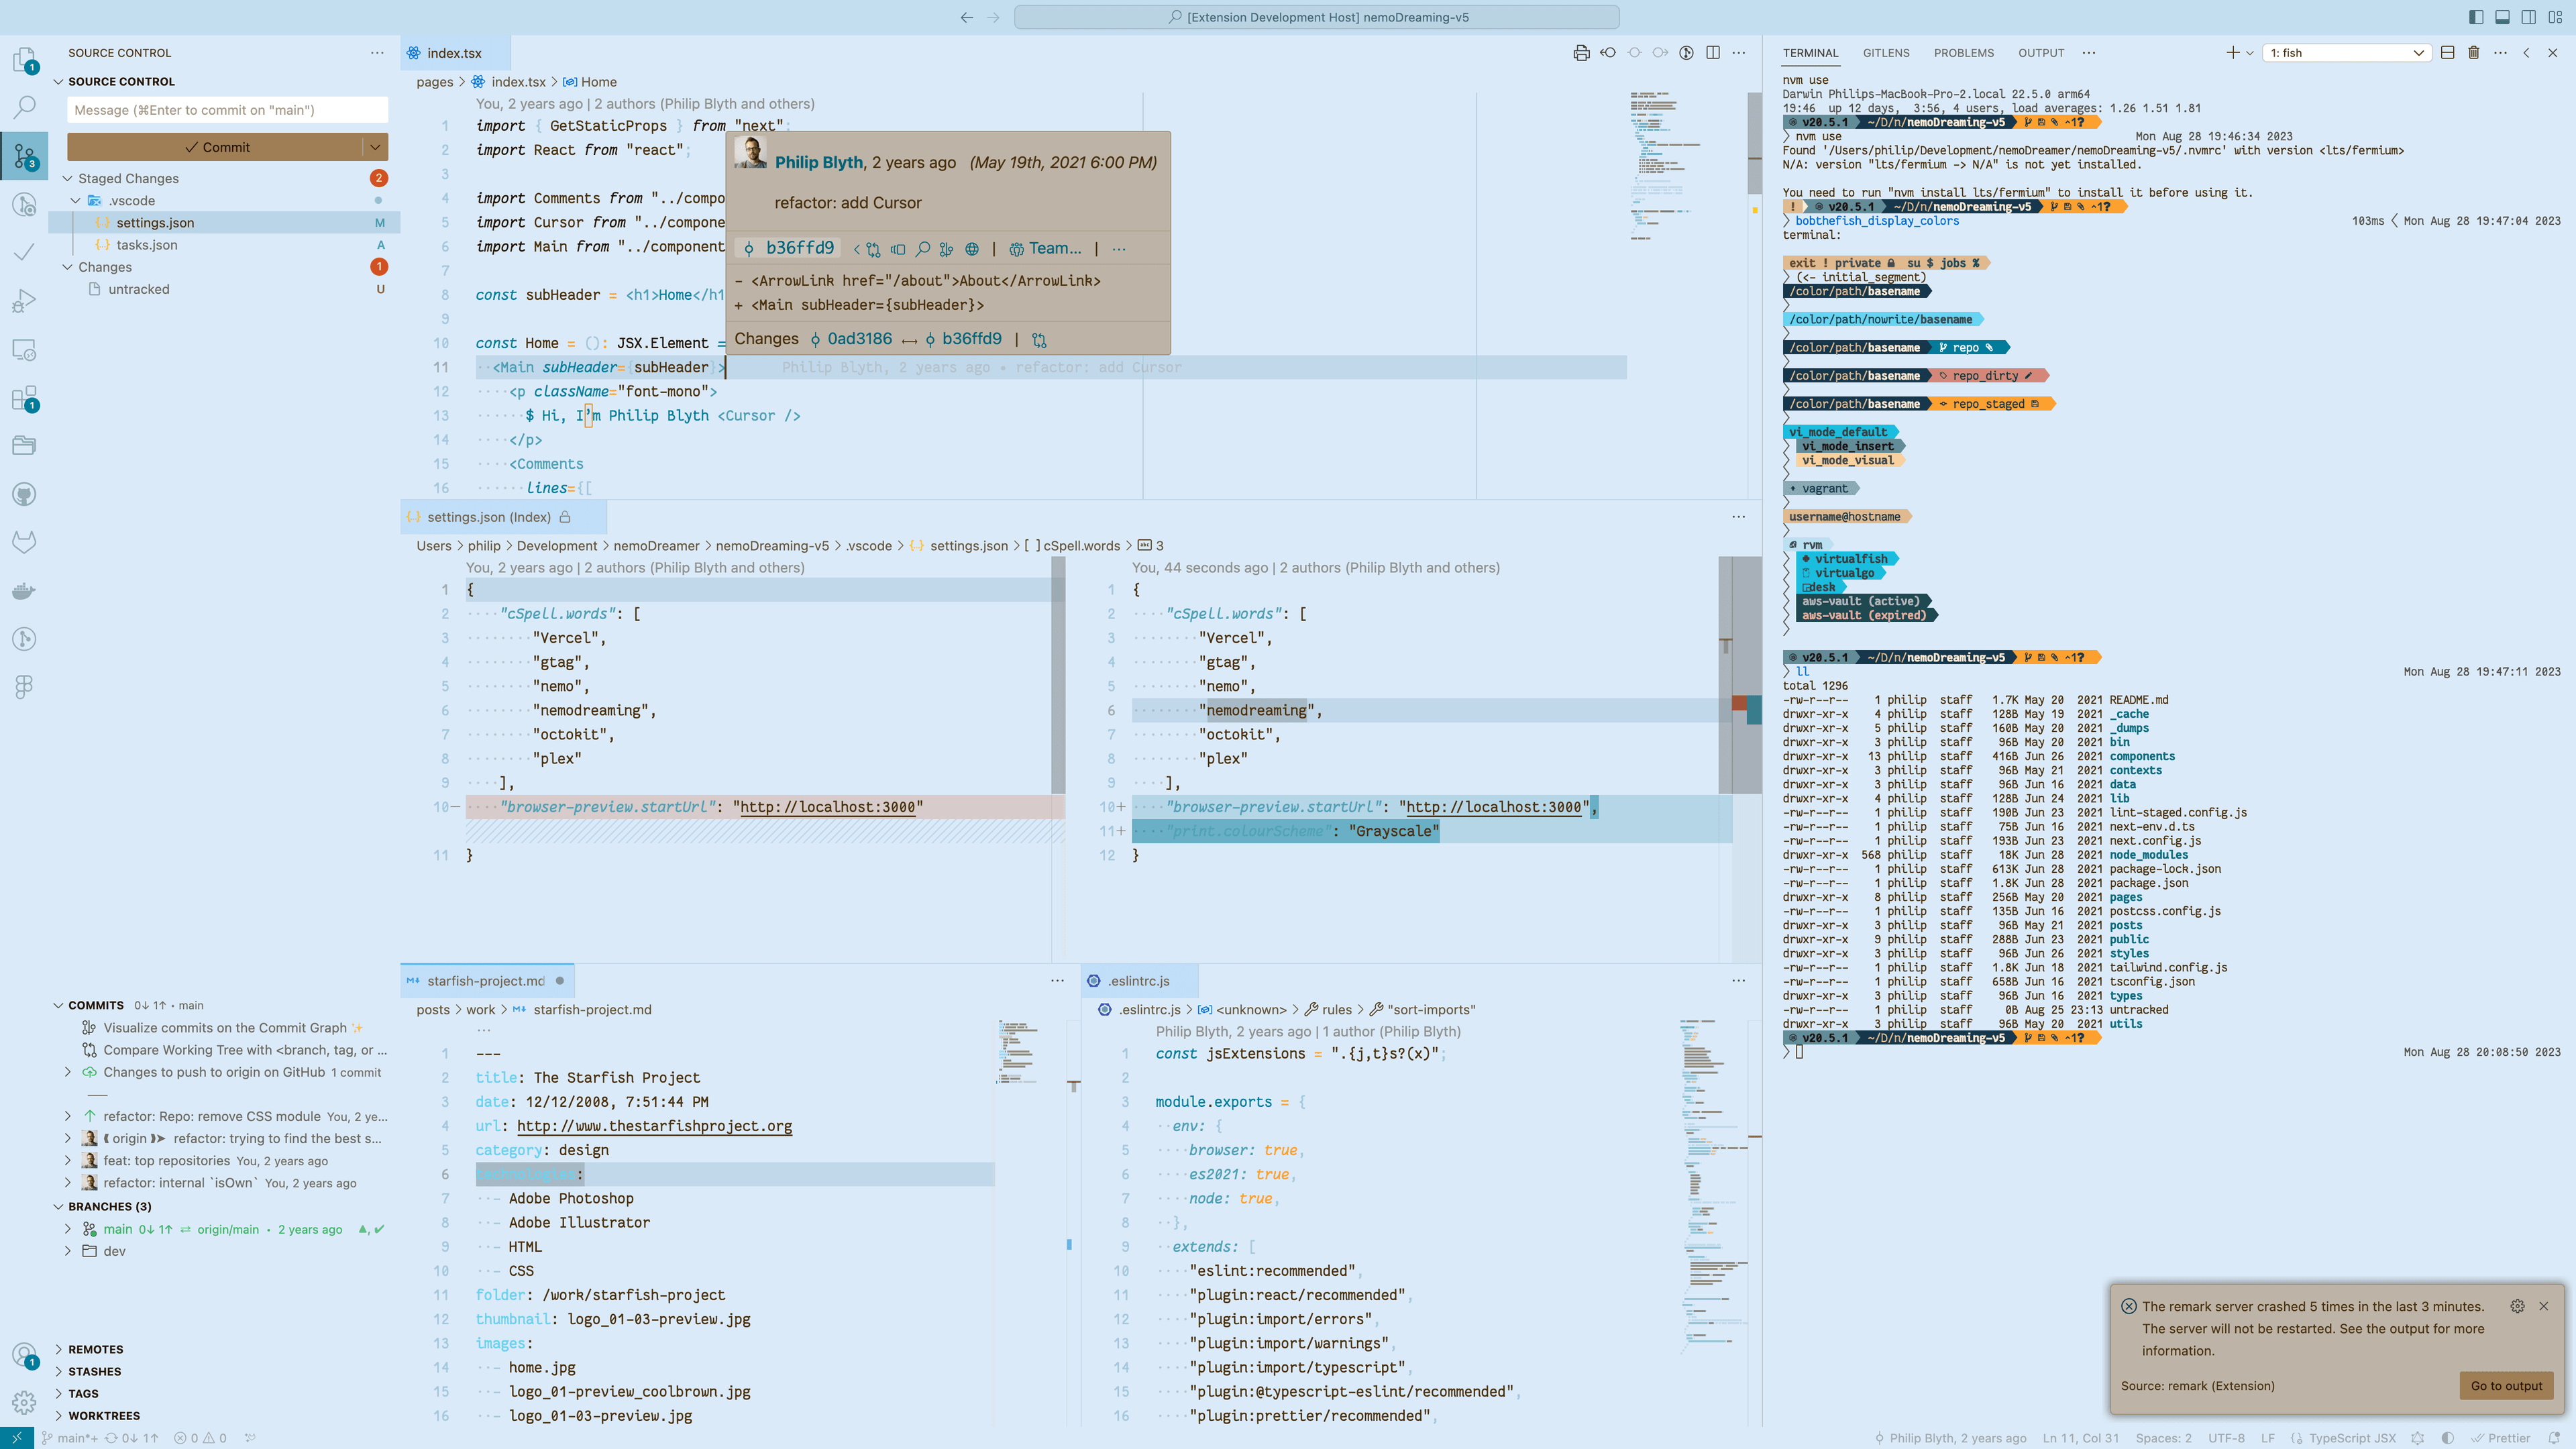The width and height of the screenshot is (2576, 1449).
Task: Open the Run and Debug view
Action: (x=24, y=301)
